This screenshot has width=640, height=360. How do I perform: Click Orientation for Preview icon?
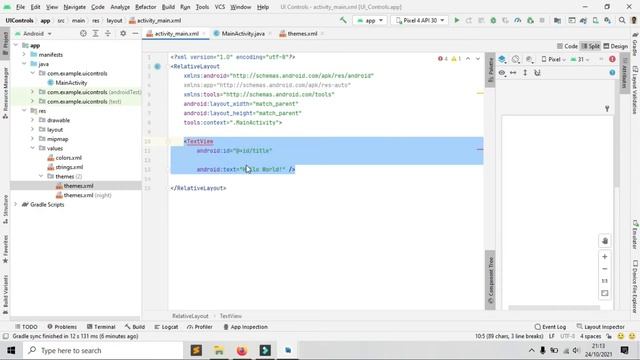(x=516, y=59)
